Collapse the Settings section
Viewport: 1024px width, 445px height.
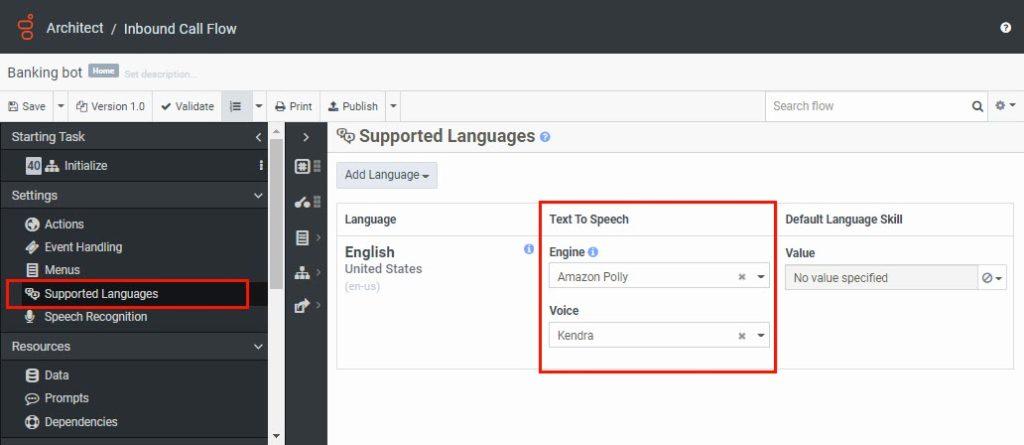(258, 195)
